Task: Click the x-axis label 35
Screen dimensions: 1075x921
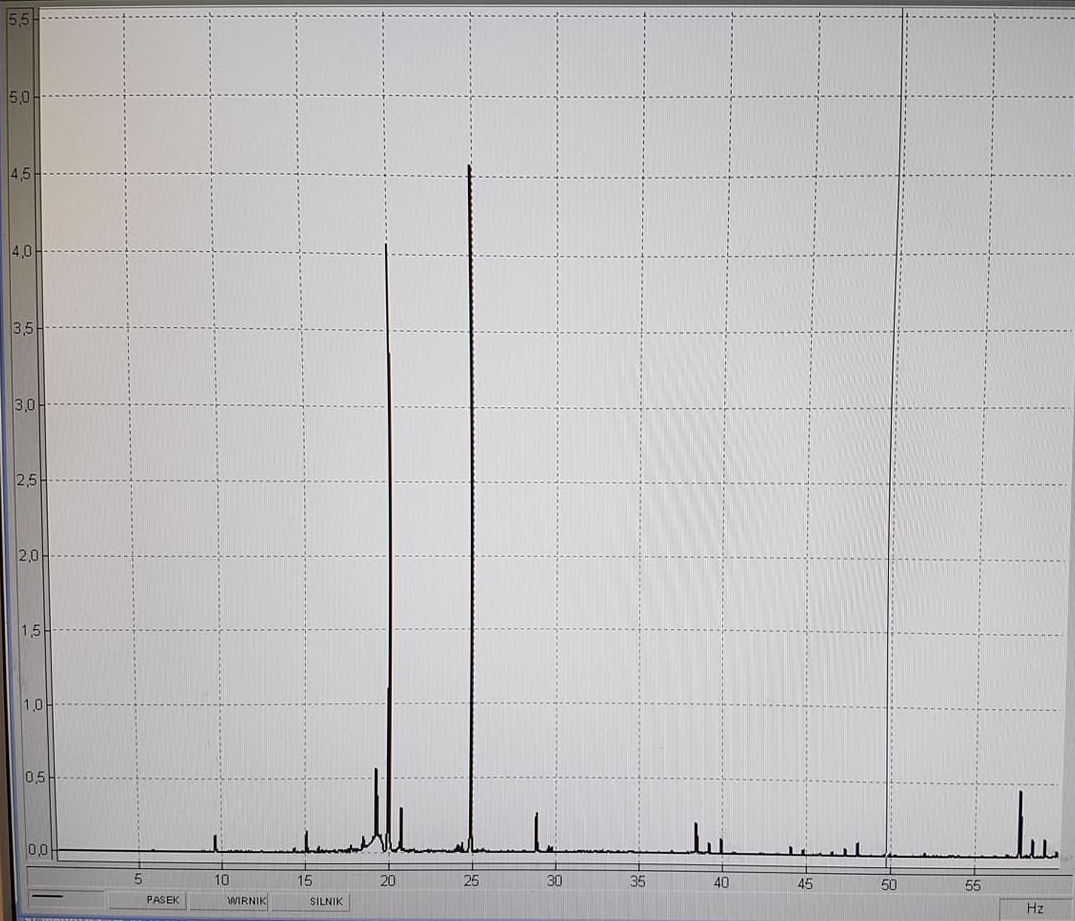Action: click(x=638, y=881)
